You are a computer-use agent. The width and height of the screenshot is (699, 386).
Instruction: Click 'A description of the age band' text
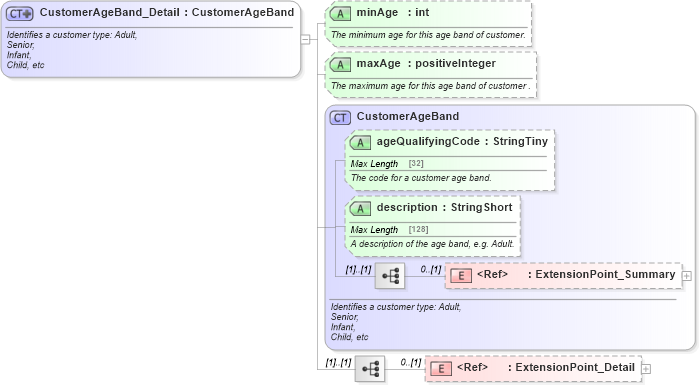432,244
